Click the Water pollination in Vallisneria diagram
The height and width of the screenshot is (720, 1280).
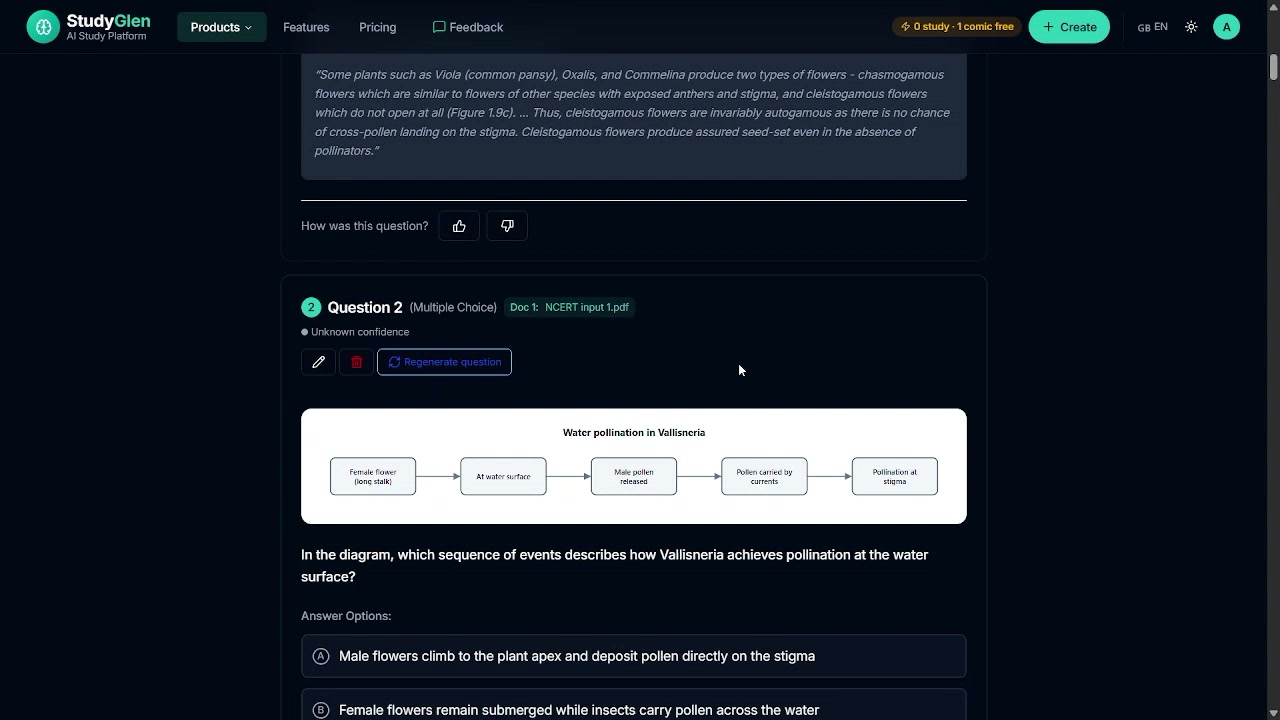click(634, 466)
